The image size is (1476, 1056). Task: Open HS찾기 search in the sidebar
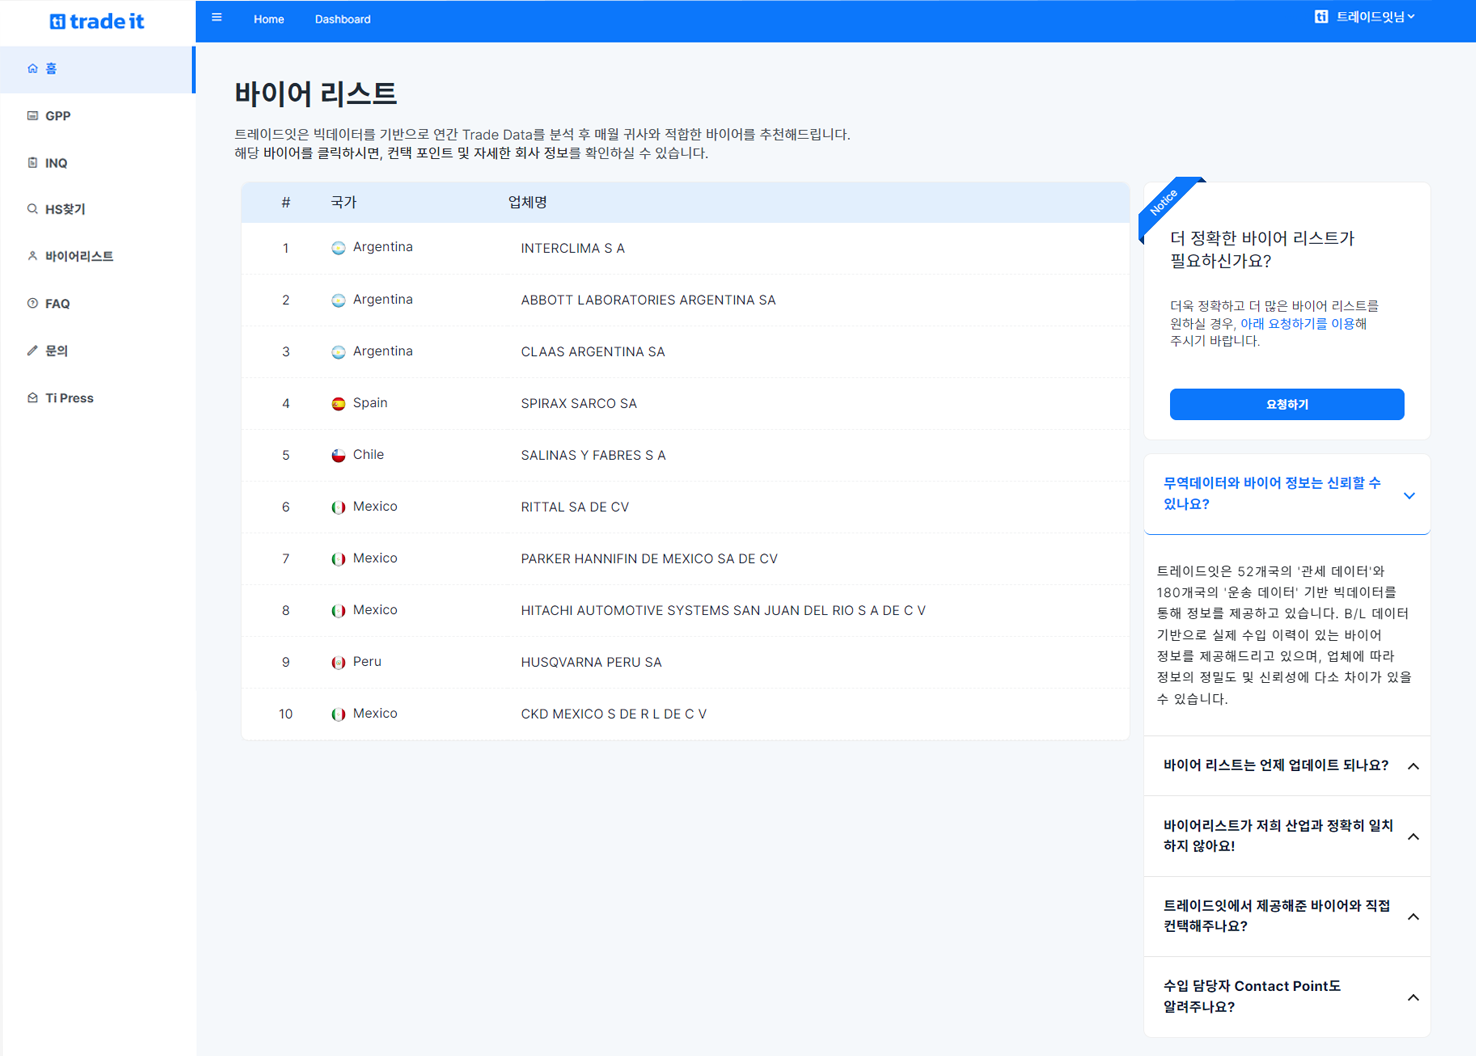(x=65, y=210)
